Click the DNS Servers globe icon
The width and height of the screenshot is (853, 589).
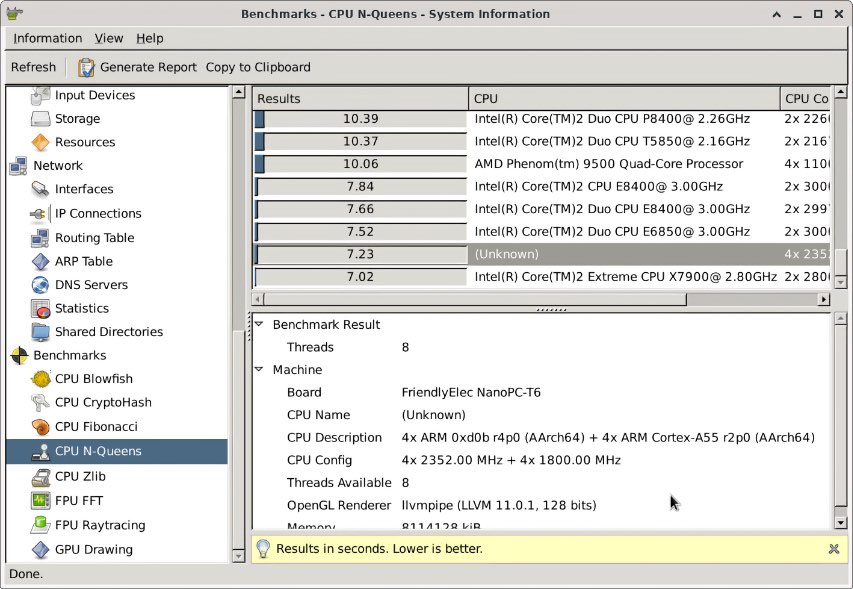pos(41,284)
